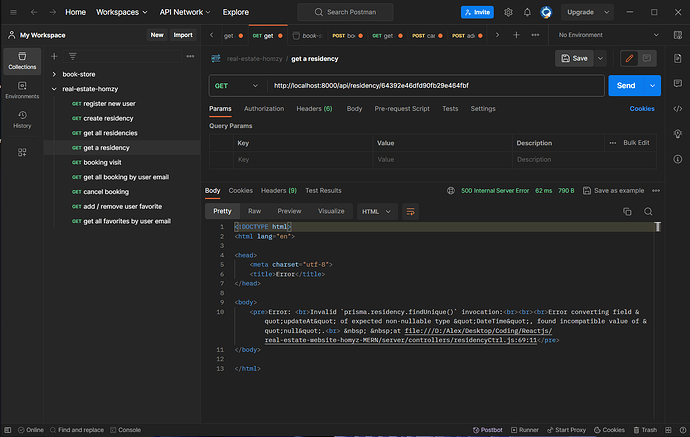
Task: Click the request URL field
Action: pos(430,85)
